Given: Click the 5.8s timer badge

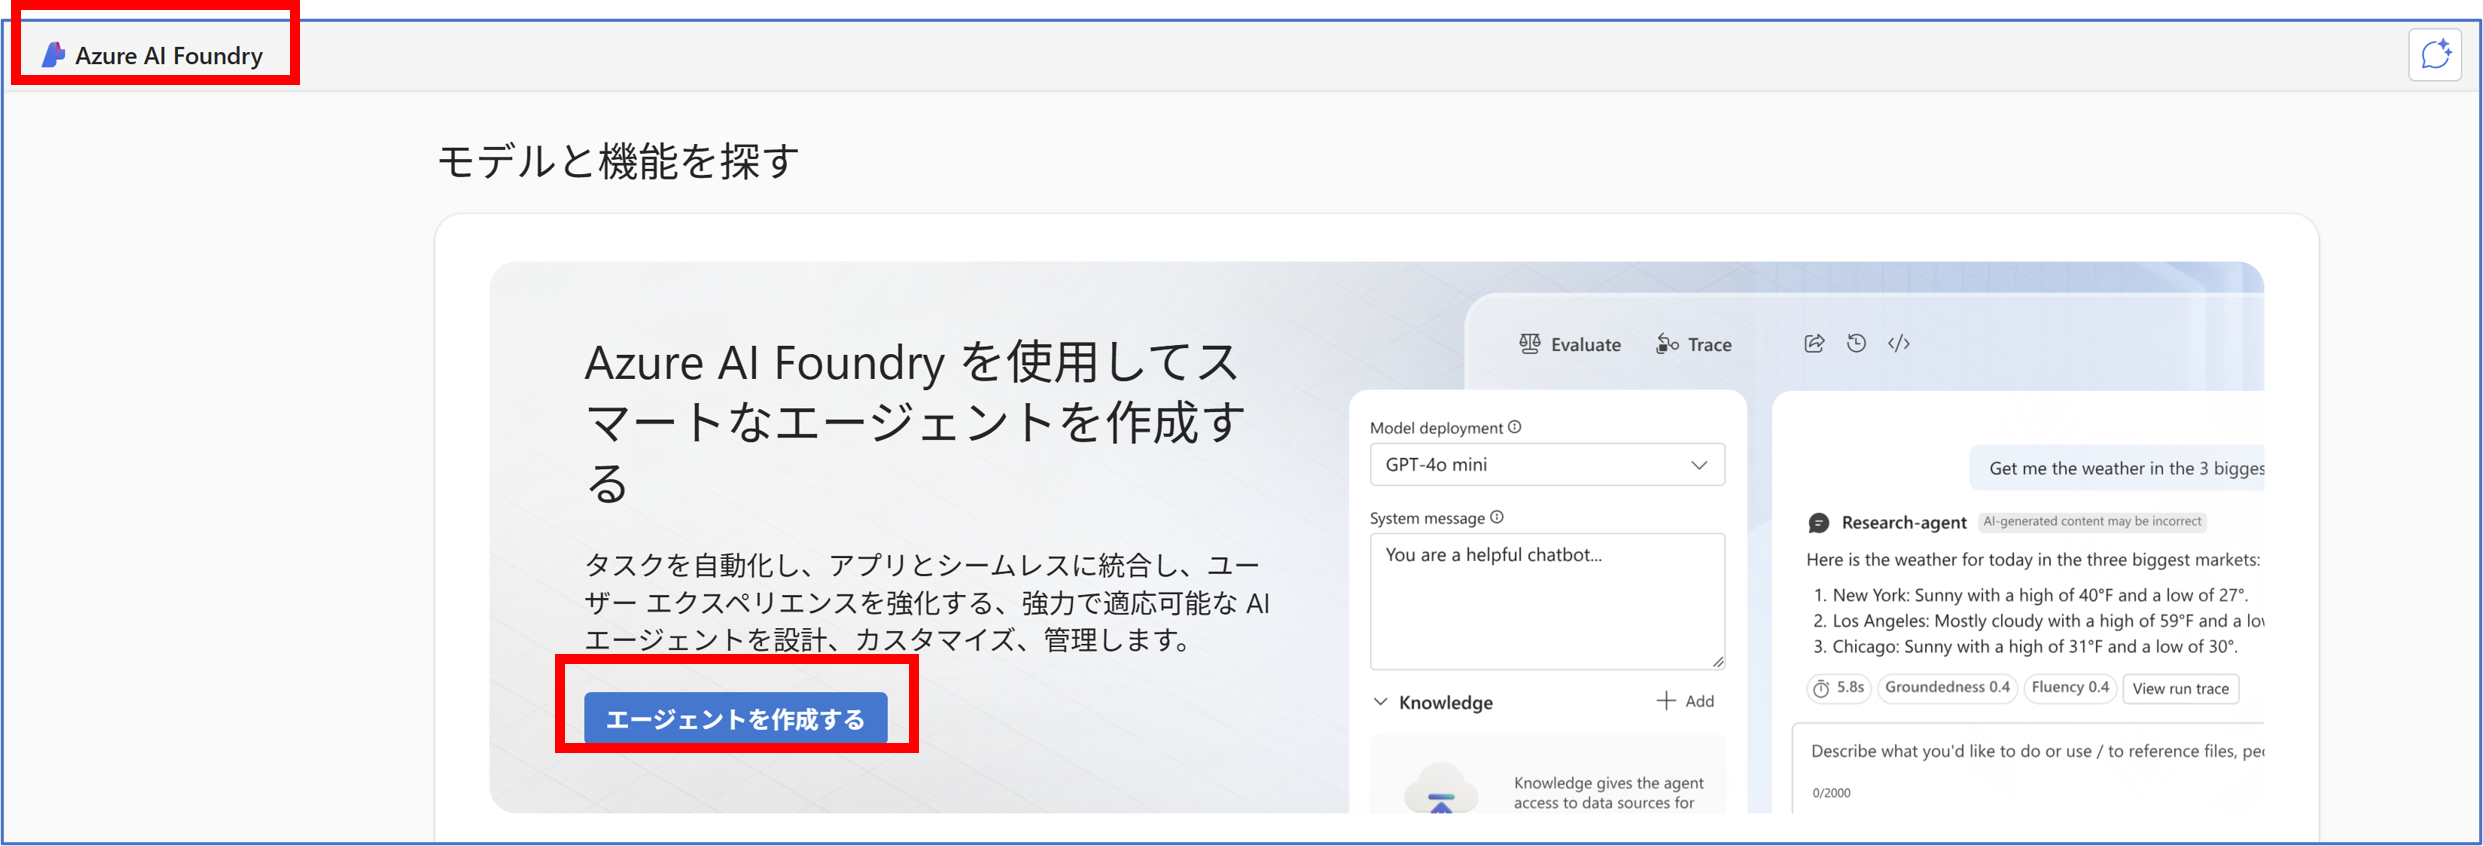Looking at the screenshot, I should coord(1839,688).
